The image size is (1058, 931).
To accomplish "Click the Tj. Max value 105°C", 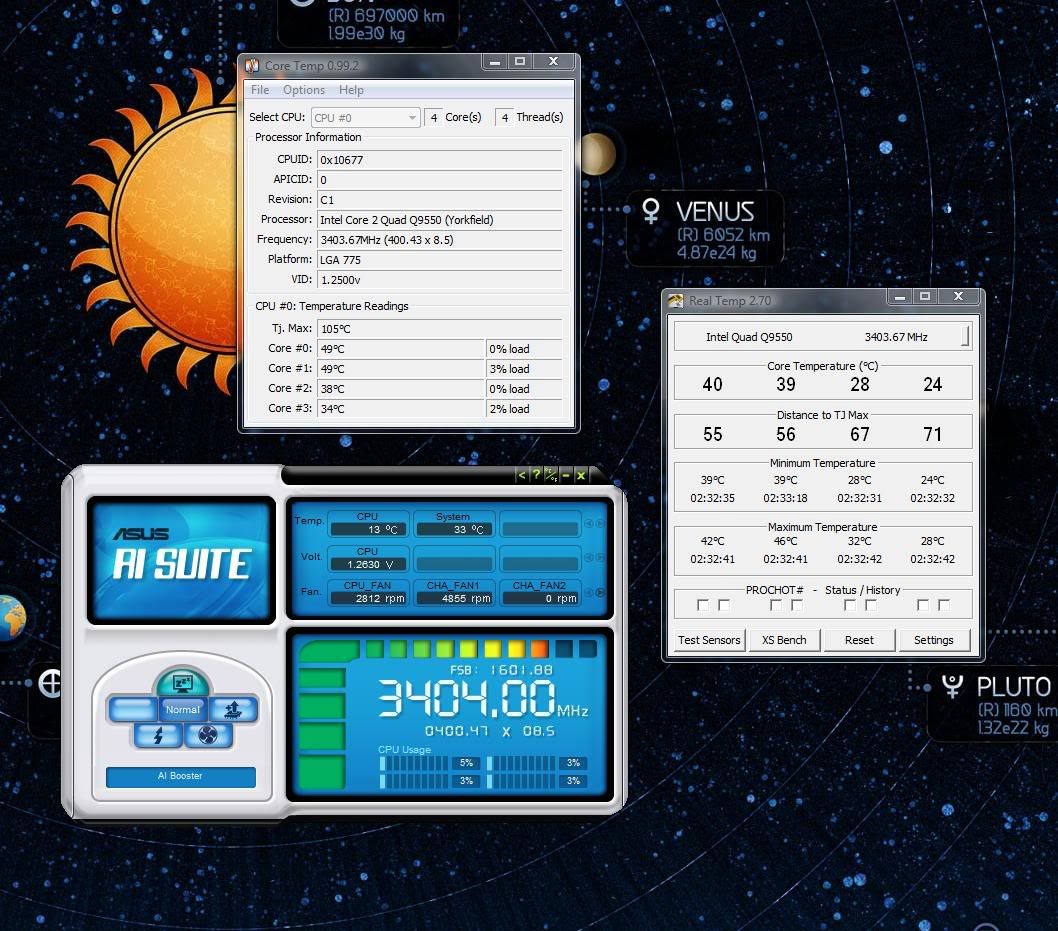I will click(439, 329).
